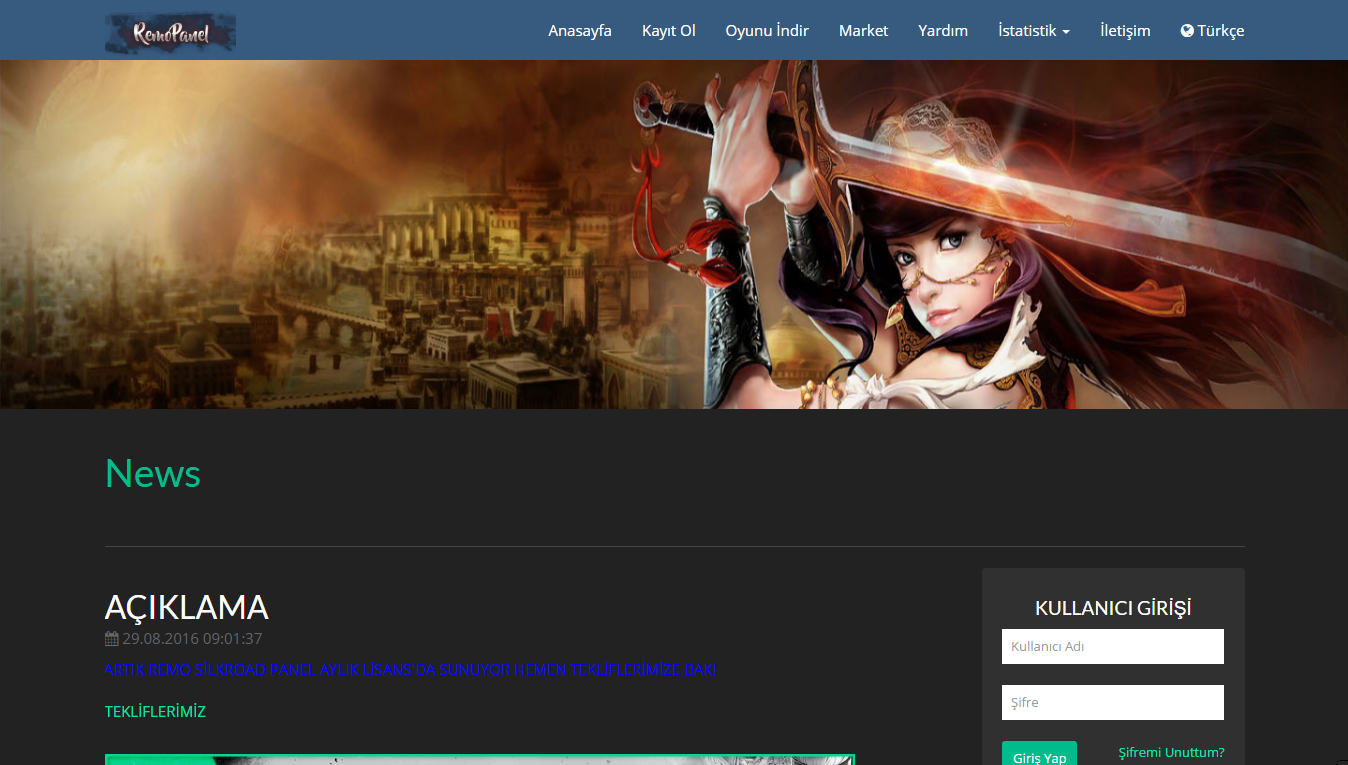
Task: Focus the Kullanıcı Adı input field
Action: [1113, 646]
